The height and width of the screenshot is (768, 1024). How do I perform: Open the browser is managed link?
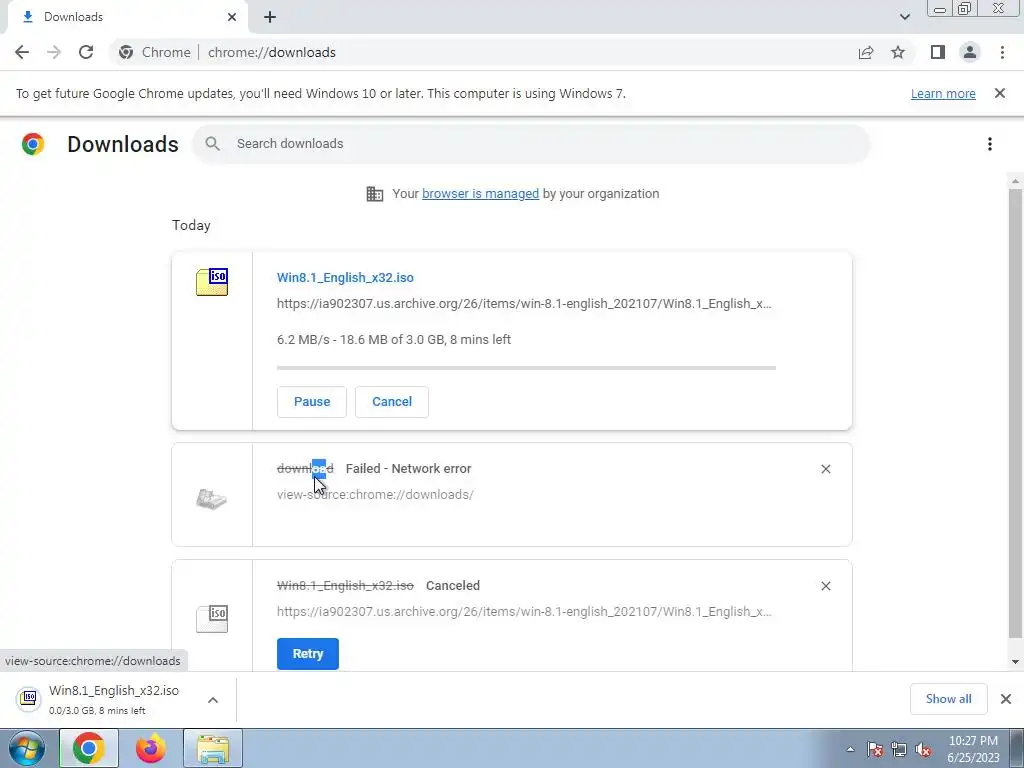tap(480, 193)
